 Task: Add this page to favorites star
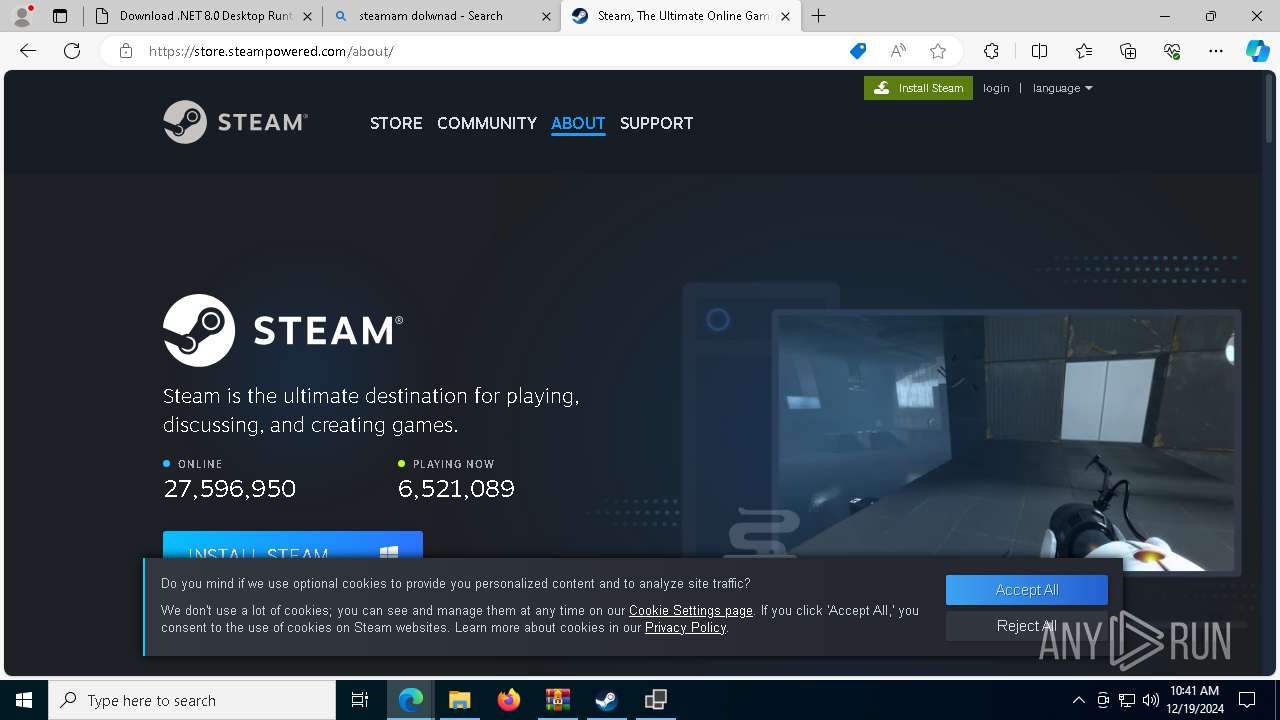938,51
